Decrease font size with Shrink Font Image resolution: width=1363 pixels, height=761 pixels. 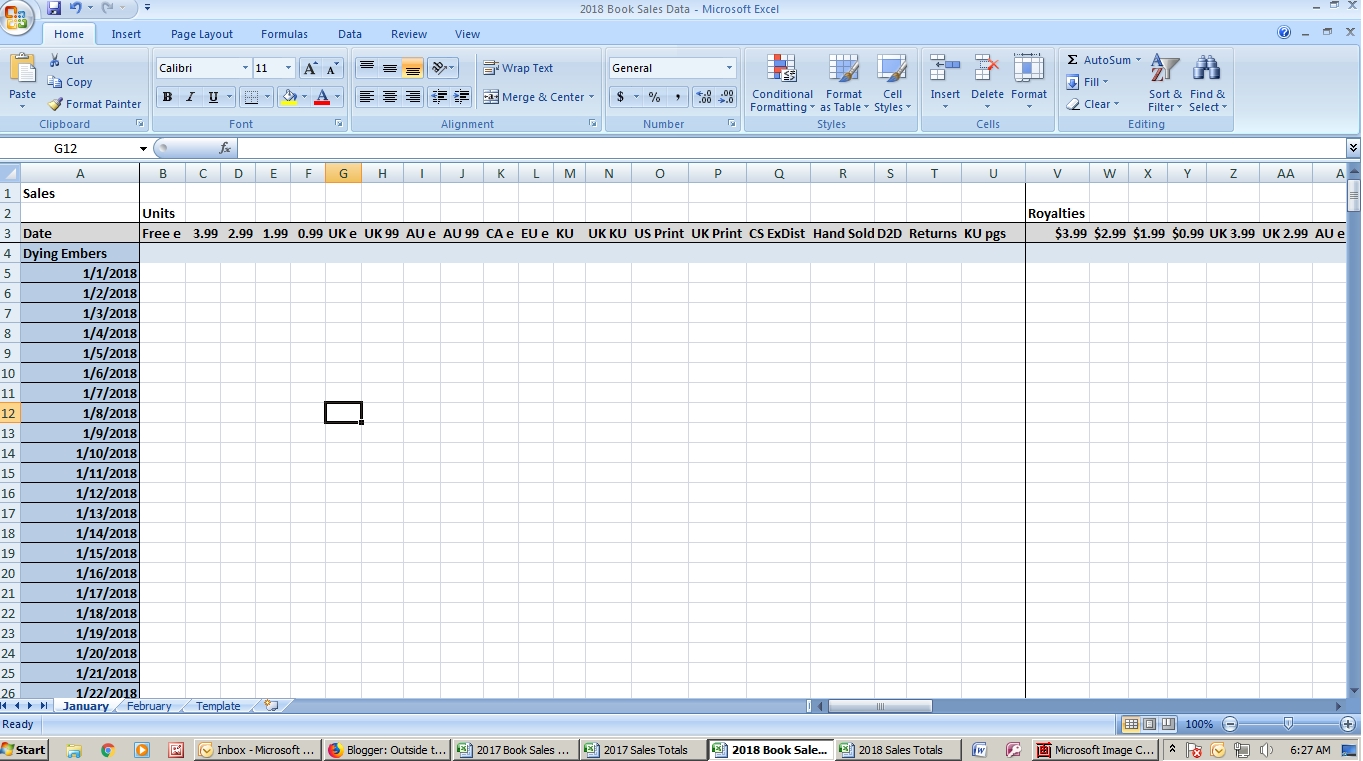(x=332, y=68)
